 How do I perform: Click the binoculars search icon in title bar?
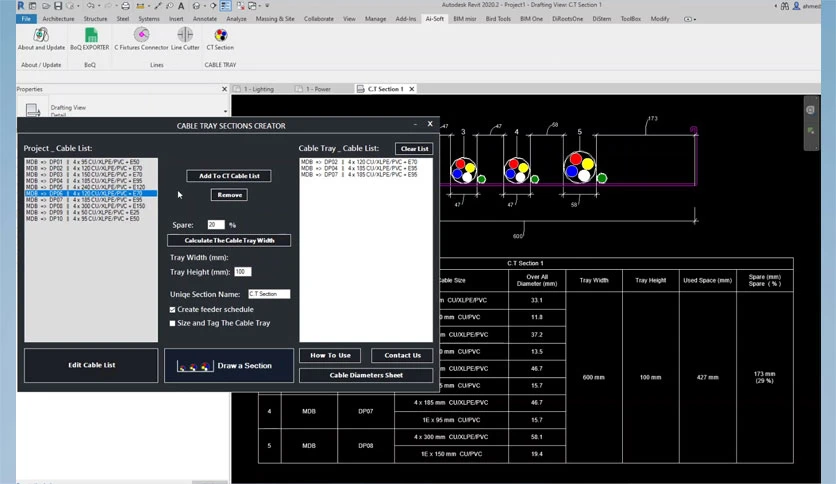[785, 6]
